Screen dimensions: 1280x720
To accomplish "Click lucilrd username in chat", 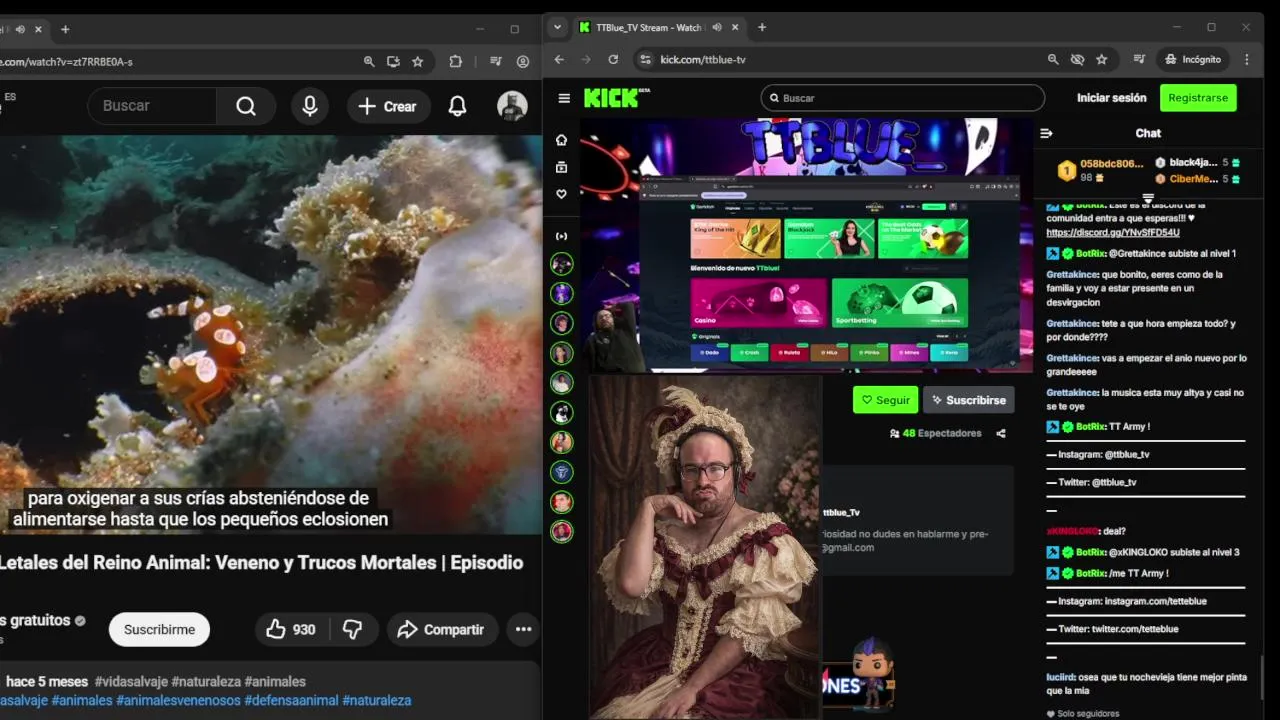I will 1060,677.
